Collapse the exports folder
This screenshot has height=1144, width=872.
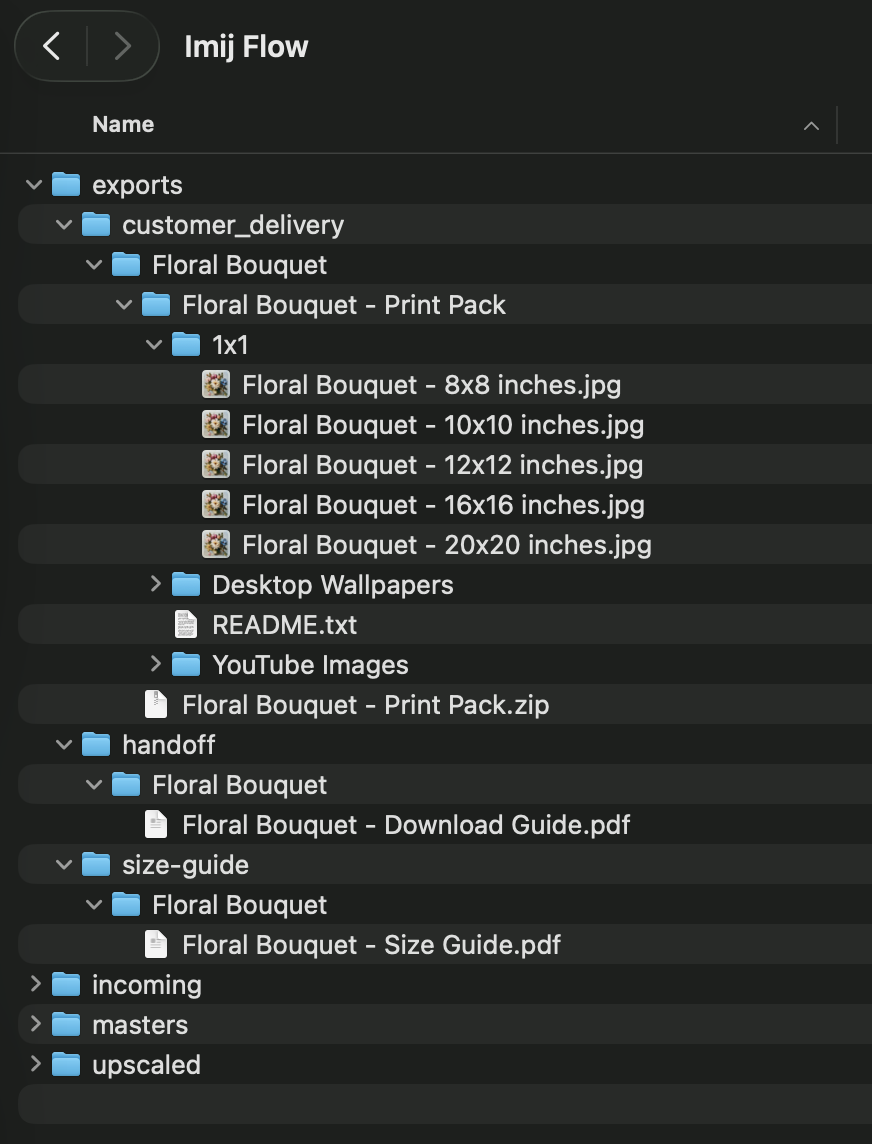[x=33, y=184]
